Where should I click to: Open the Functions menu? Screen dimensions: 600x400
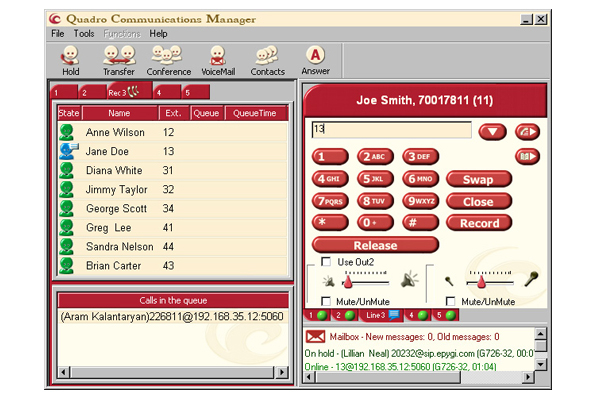pos(122,34)
